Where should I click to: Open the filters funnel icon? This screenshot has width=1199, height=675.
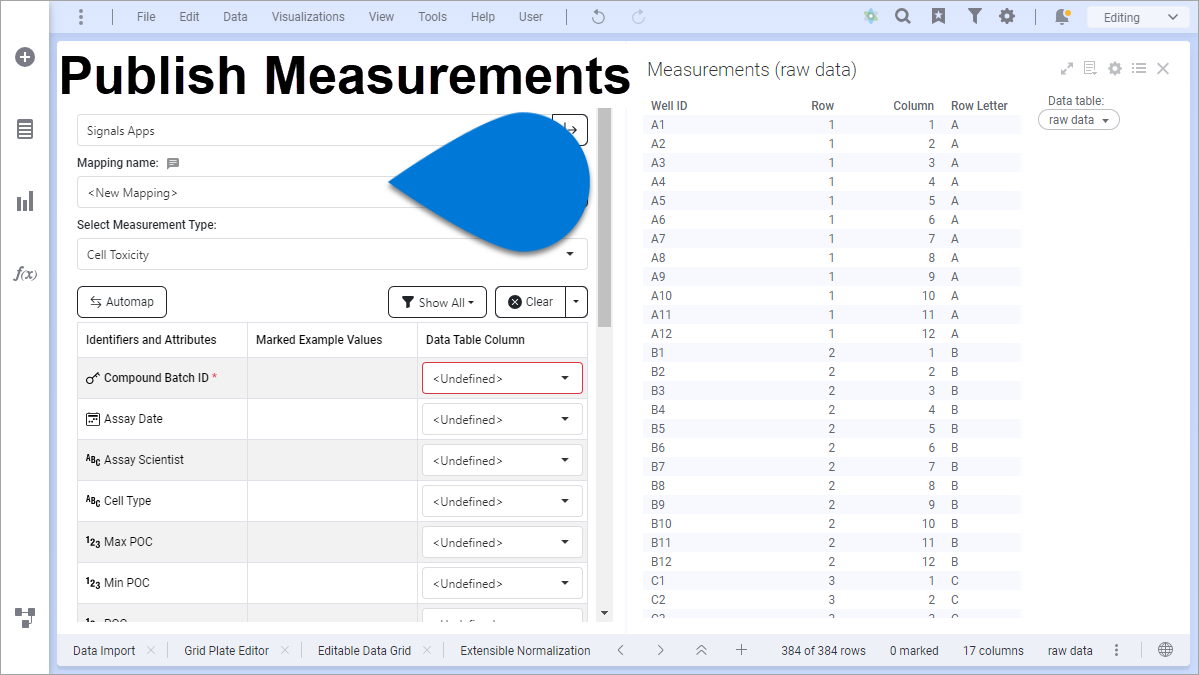click(x=974, y=16)
